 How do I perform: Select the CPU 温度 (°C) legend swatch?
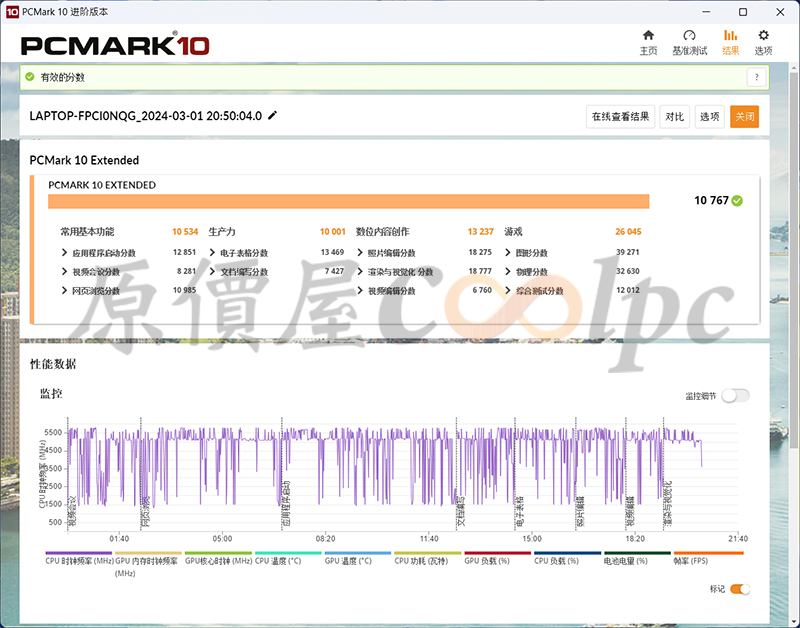tap(288, 553)
